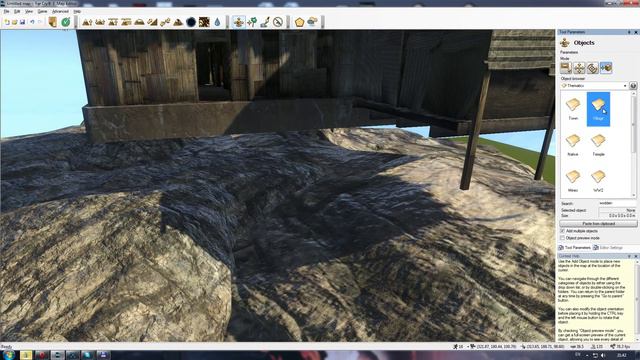This screenshot has height=360, width=640.
Task: Select the vegetation tree tool icon
Action: click(x=252, y=22)
